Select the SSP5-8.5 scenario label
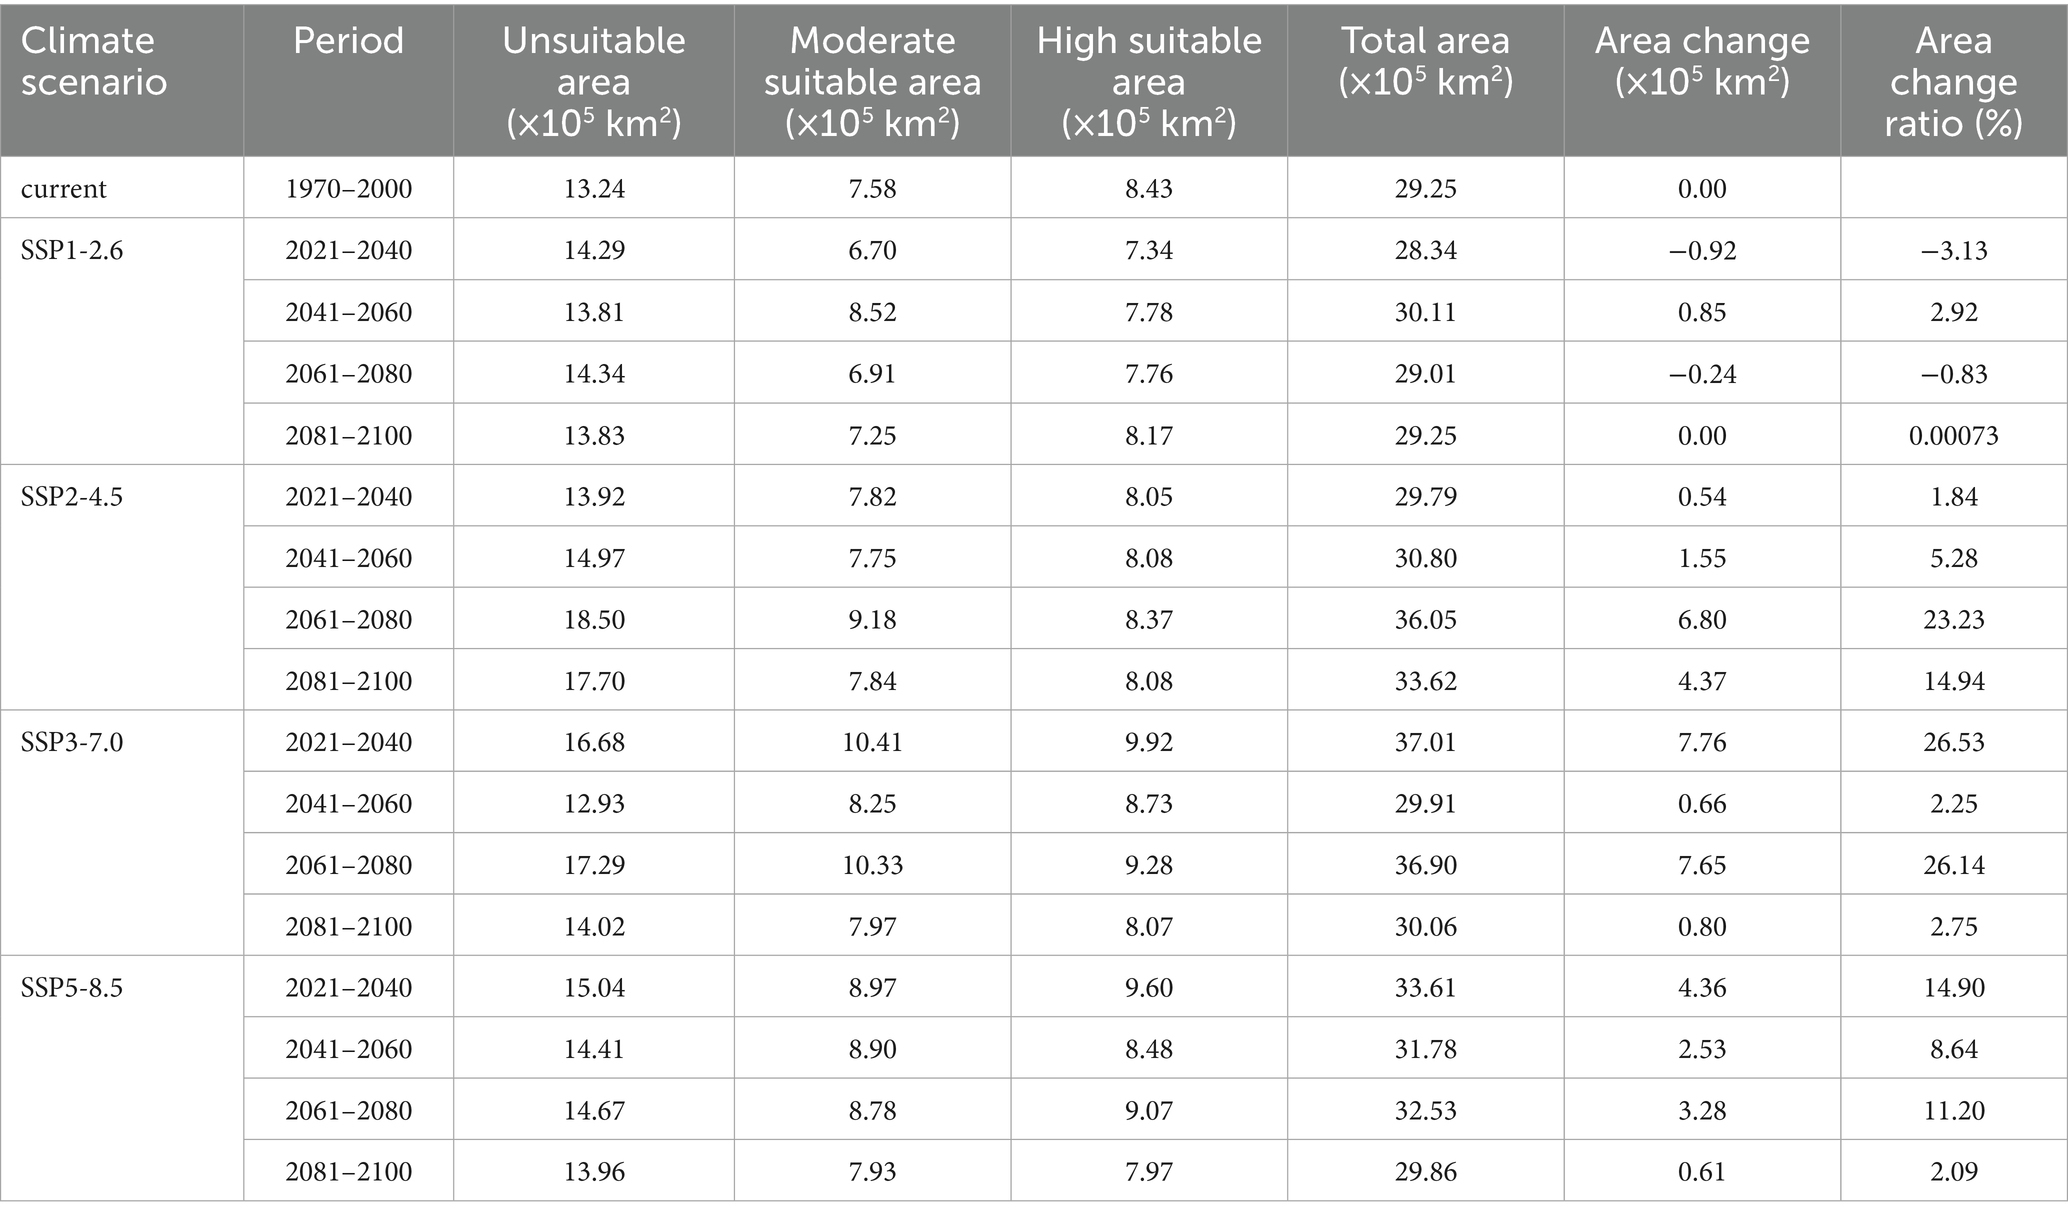Image resolution: width=2068 pixels, height=1219 pixels. click(72, 988)
